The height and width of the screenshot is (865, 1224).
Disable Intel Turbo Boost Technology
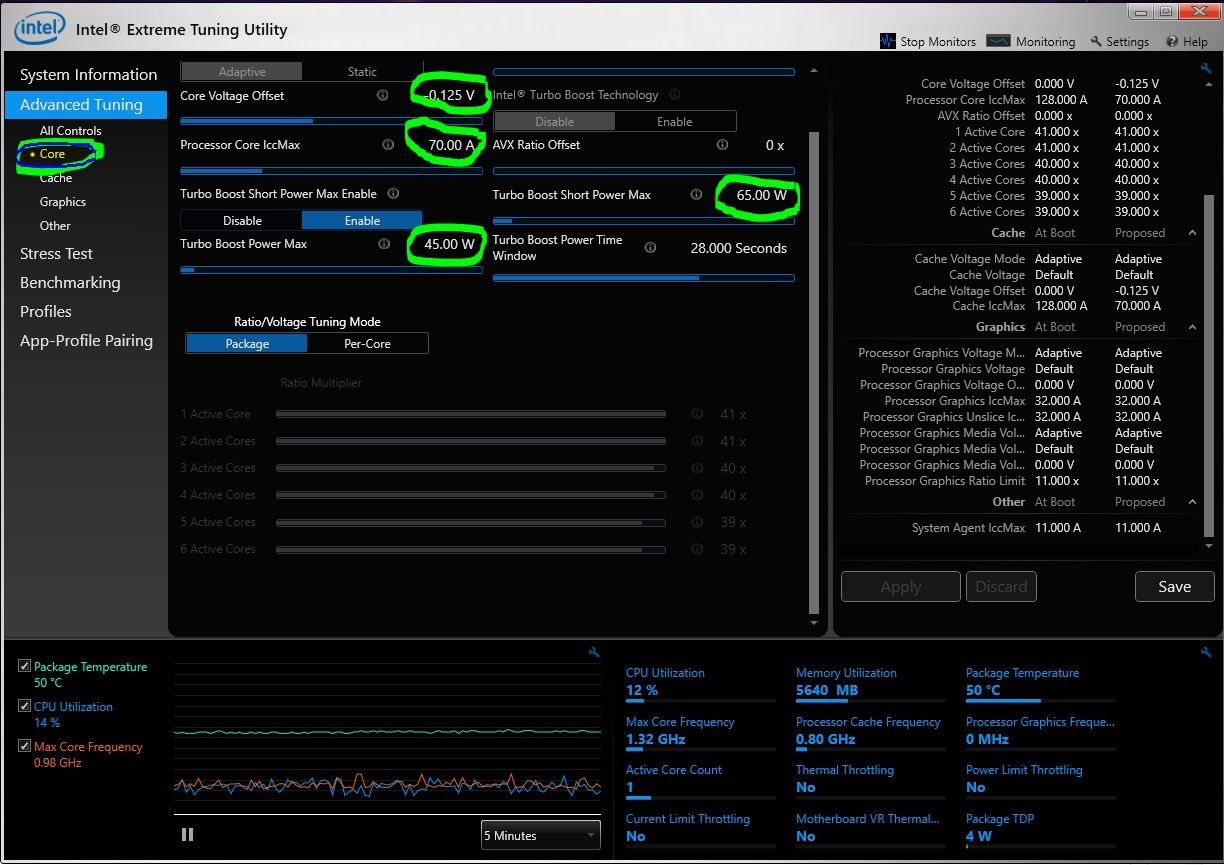tap(555, 121)
